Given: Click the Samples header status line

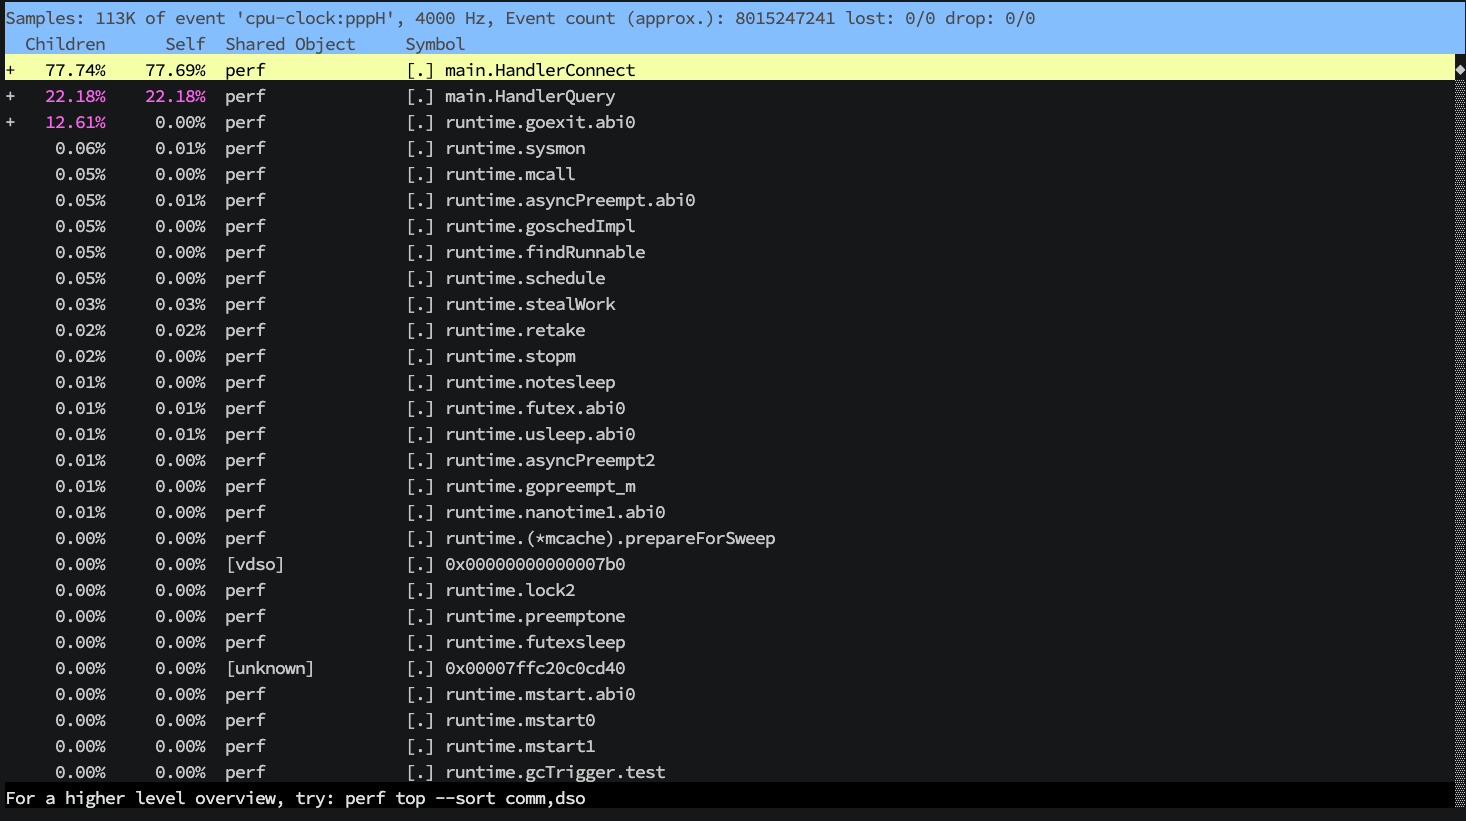Looking at the screenshot, I should coord(520,18).
